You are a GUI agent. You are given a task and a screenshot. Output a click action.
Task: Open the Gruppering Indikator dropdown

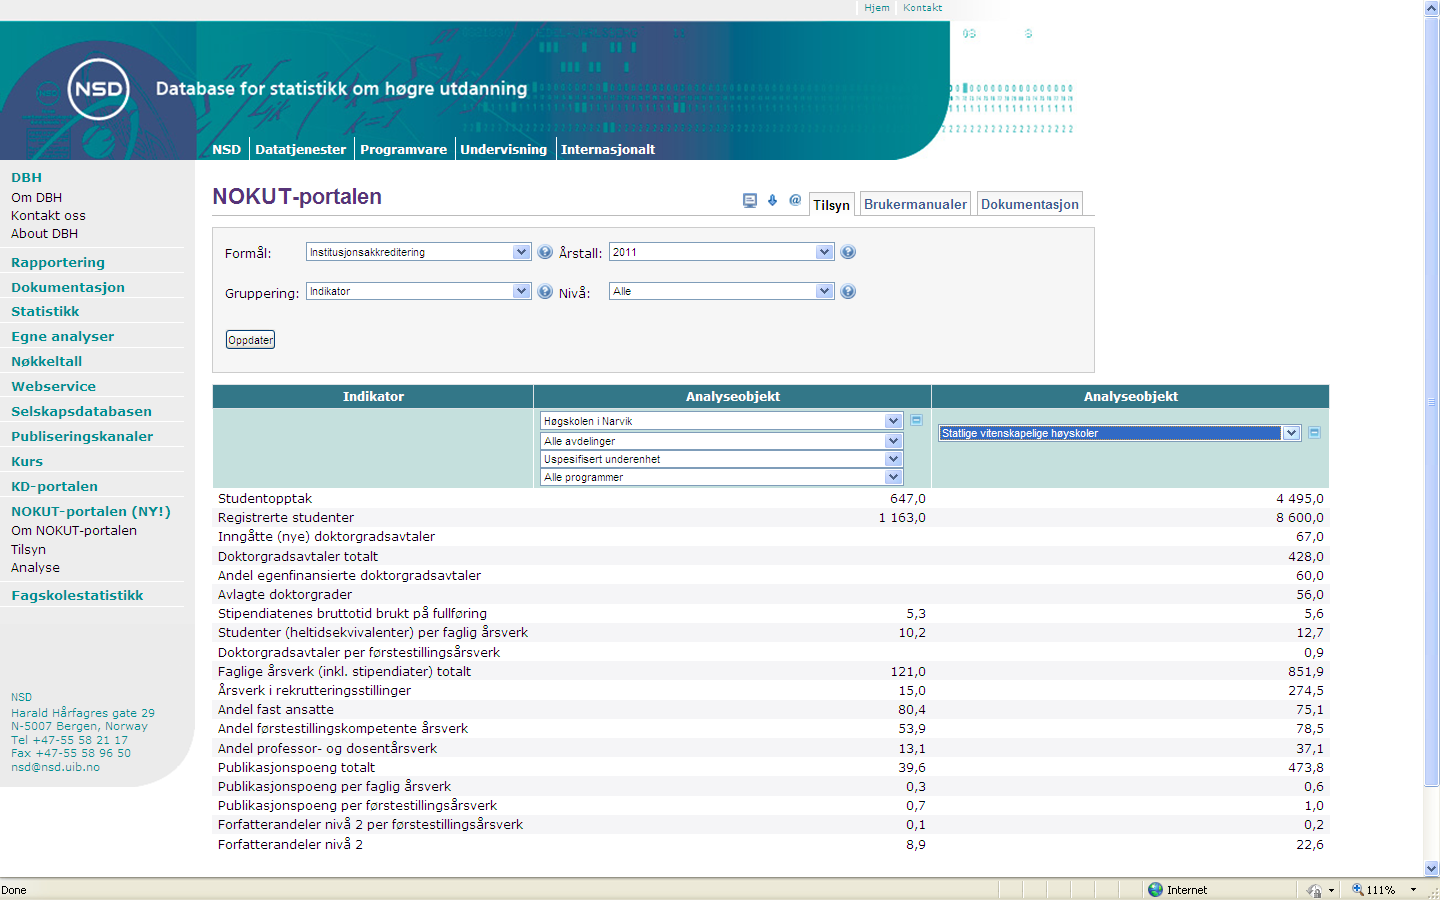coord(418,291)
